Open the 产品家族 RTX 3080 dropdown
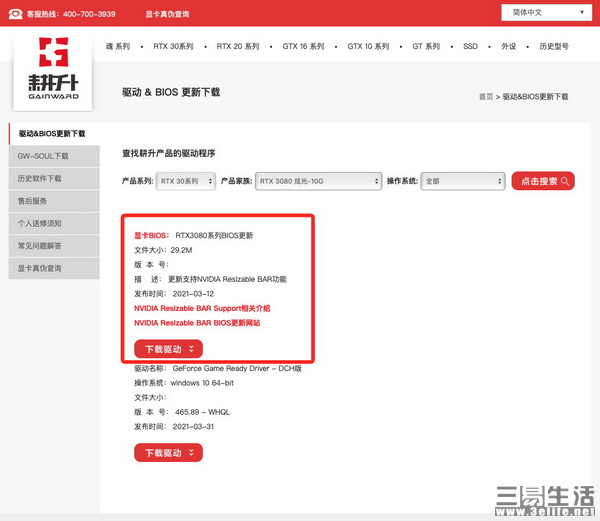 point(318,181)
